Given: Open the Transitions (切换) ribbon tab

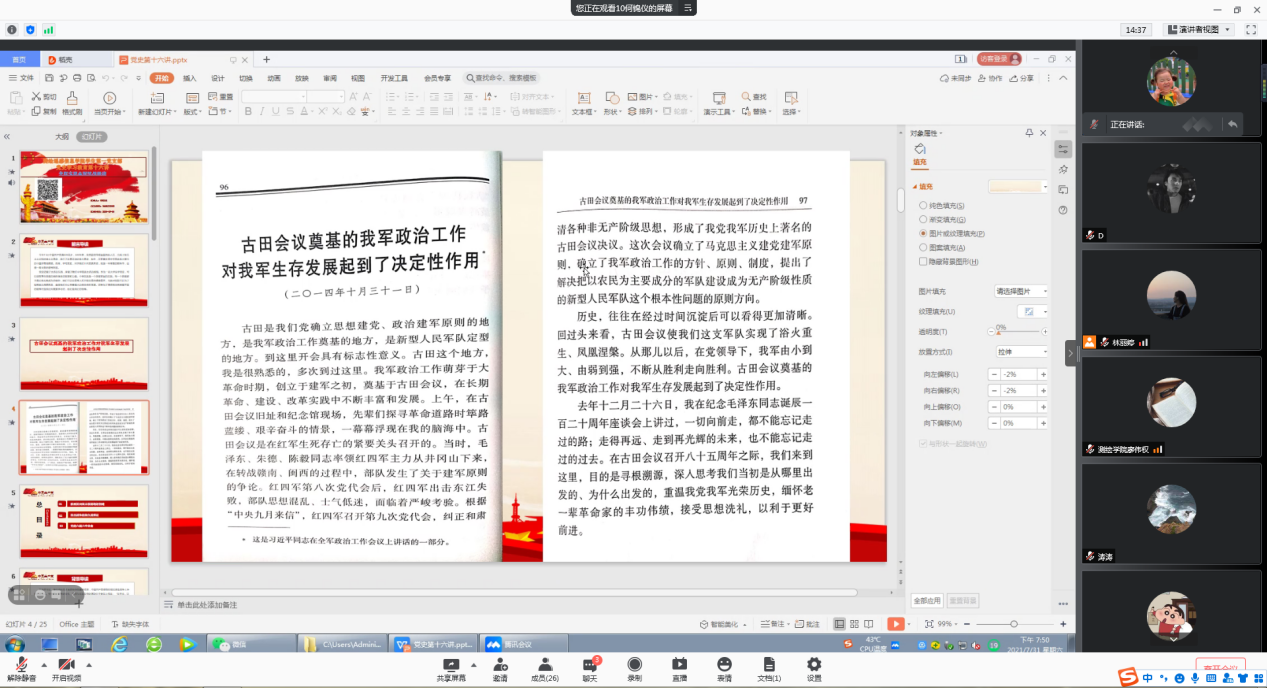Looking at the screenshot, I should coord(245,78).
